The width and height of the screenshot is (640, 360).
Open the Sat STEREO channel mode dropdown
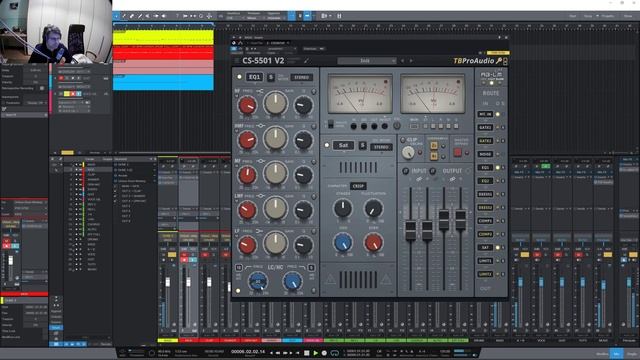(381, 147)
